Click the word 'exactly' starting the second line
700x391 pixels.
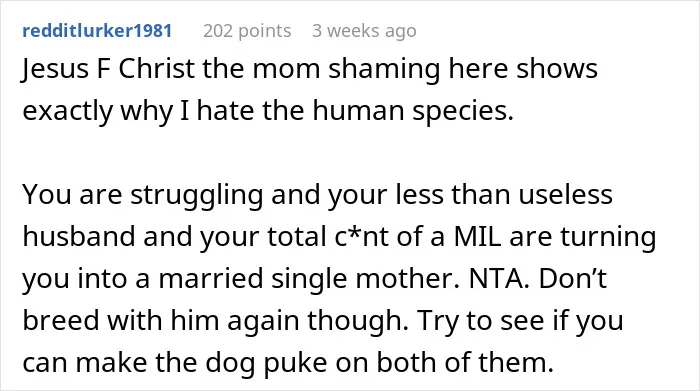[67, 110]
